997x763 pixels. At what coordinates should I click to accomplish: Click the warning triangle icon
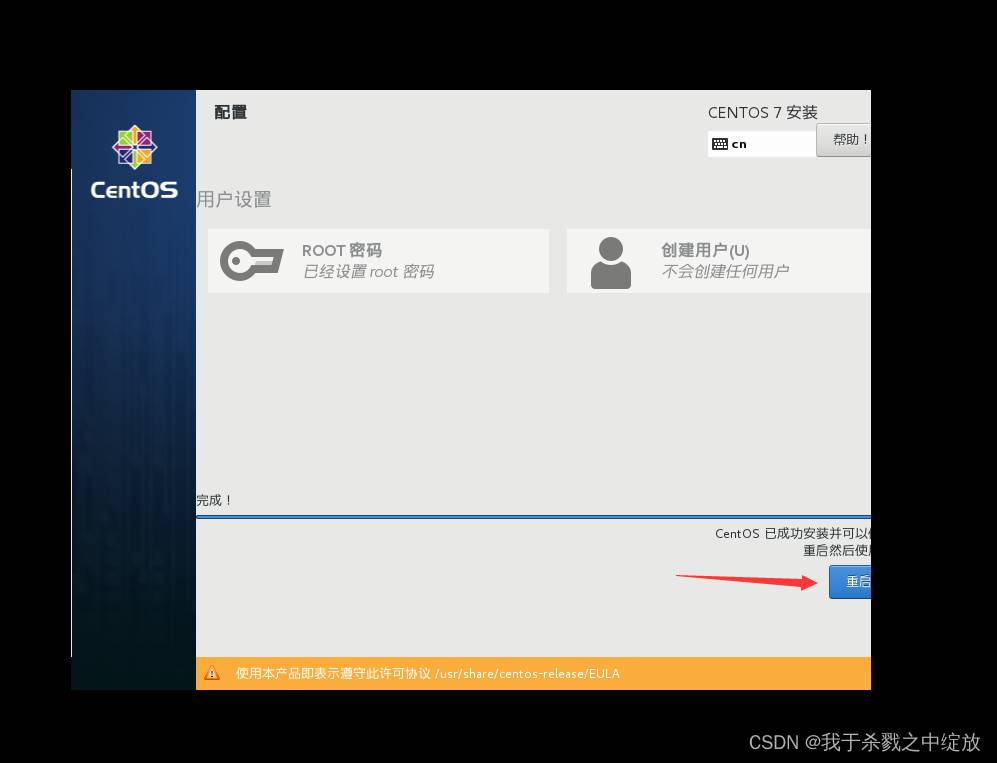point(212,673)
